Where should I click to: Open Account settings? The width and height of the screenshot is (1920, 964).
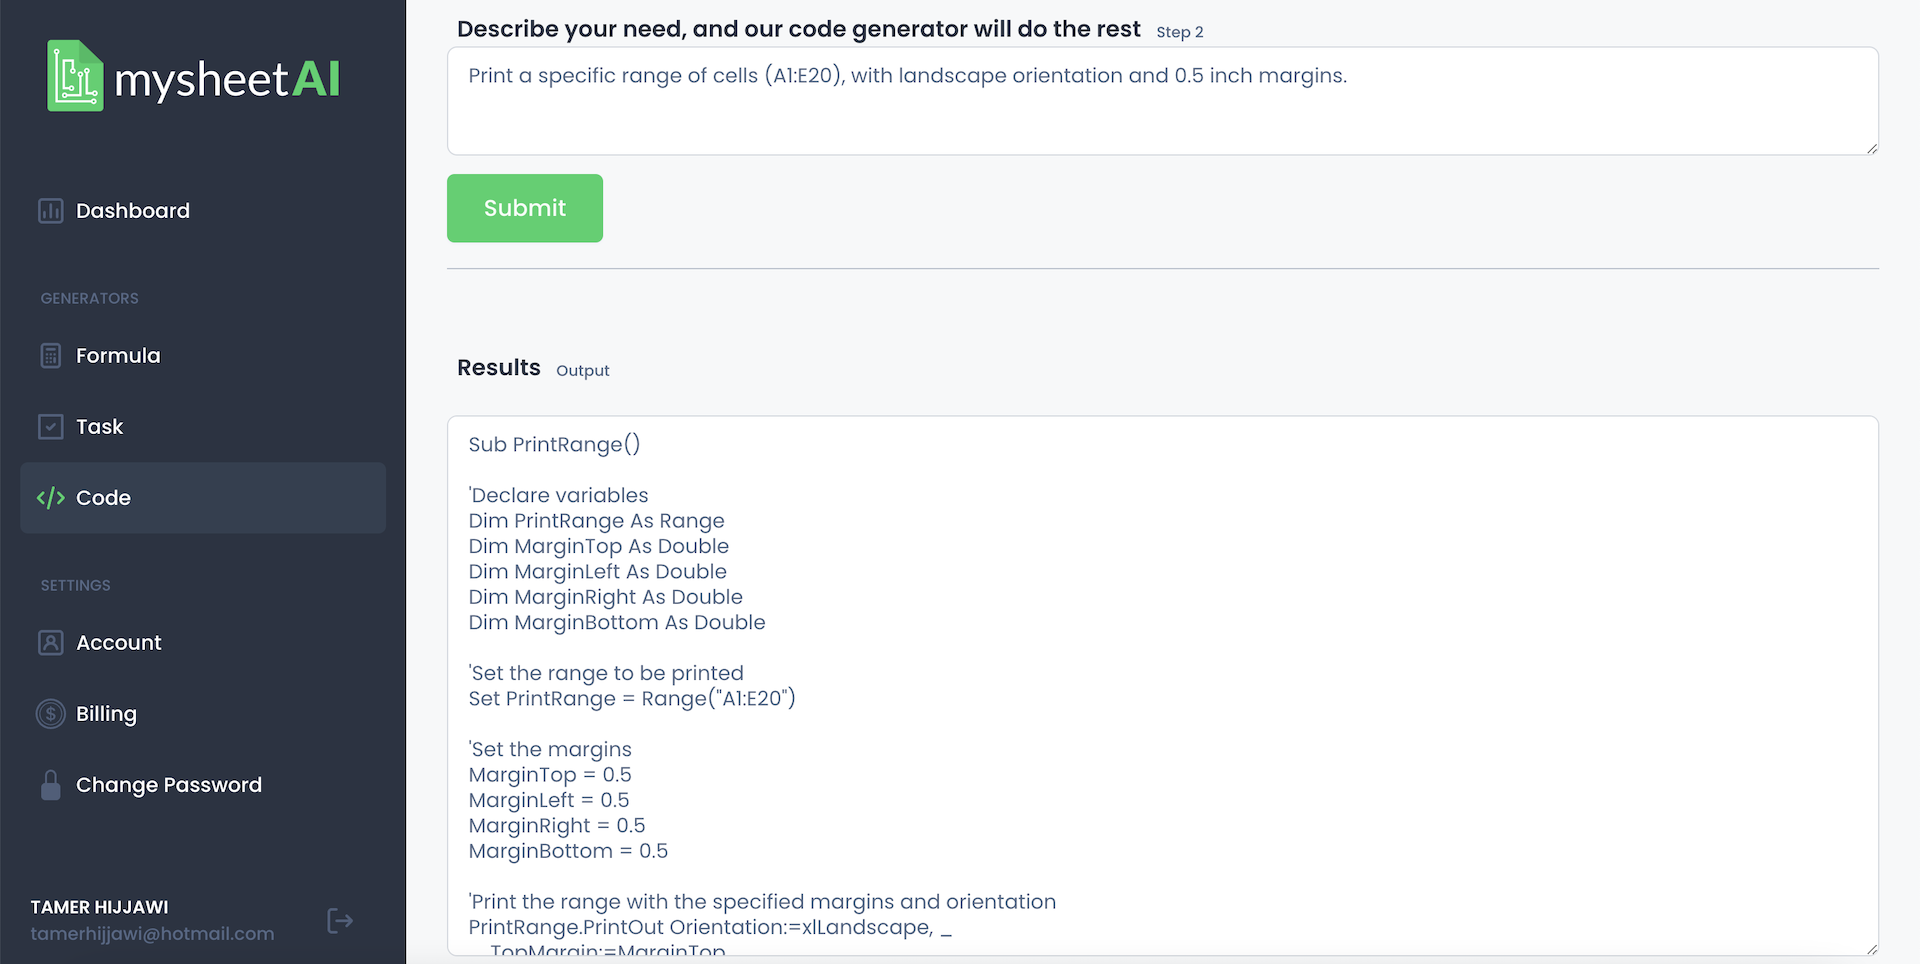pyautogui.click(x=119, y=643)
